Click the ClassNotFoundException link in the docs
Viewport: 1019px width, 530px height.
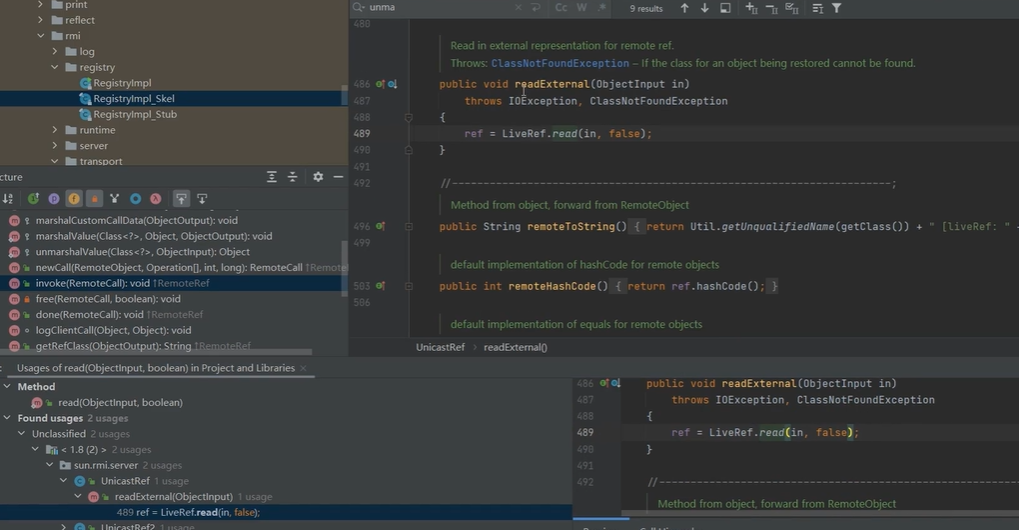point(559,63)
